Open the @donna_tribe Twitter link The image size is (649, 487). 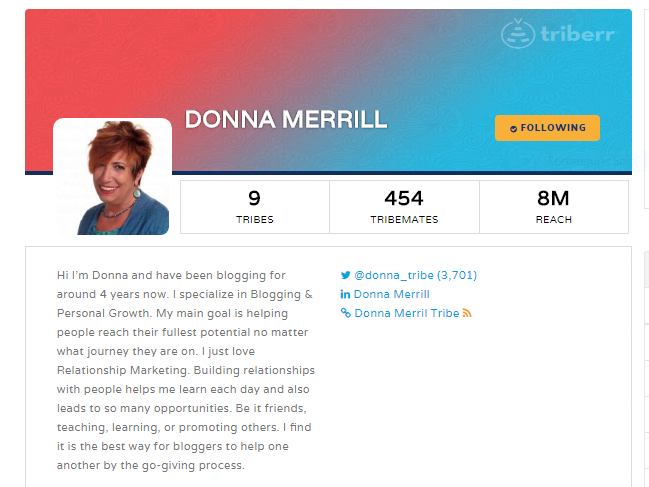pos(416,275)
